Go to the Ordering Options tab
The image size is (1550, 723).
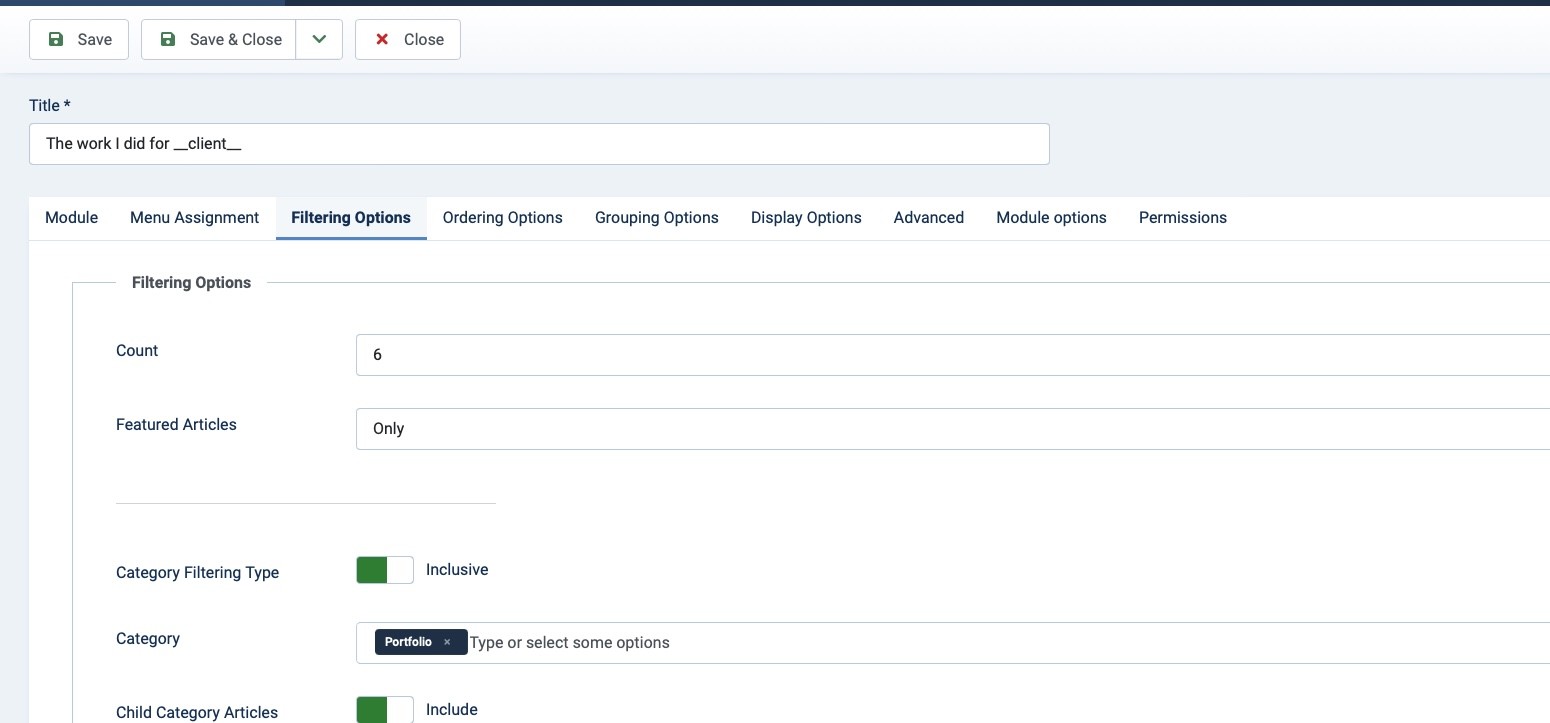502,218
